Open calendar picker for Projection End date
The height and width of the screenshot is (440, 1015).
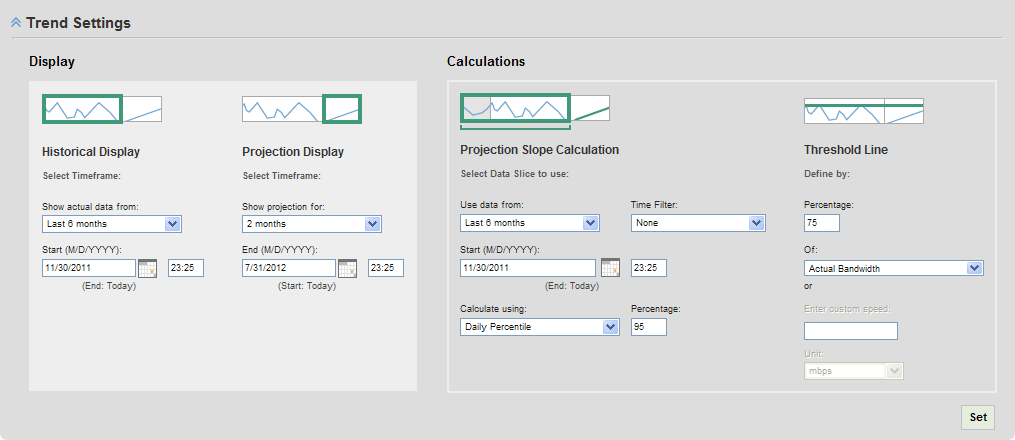[348, 268]
